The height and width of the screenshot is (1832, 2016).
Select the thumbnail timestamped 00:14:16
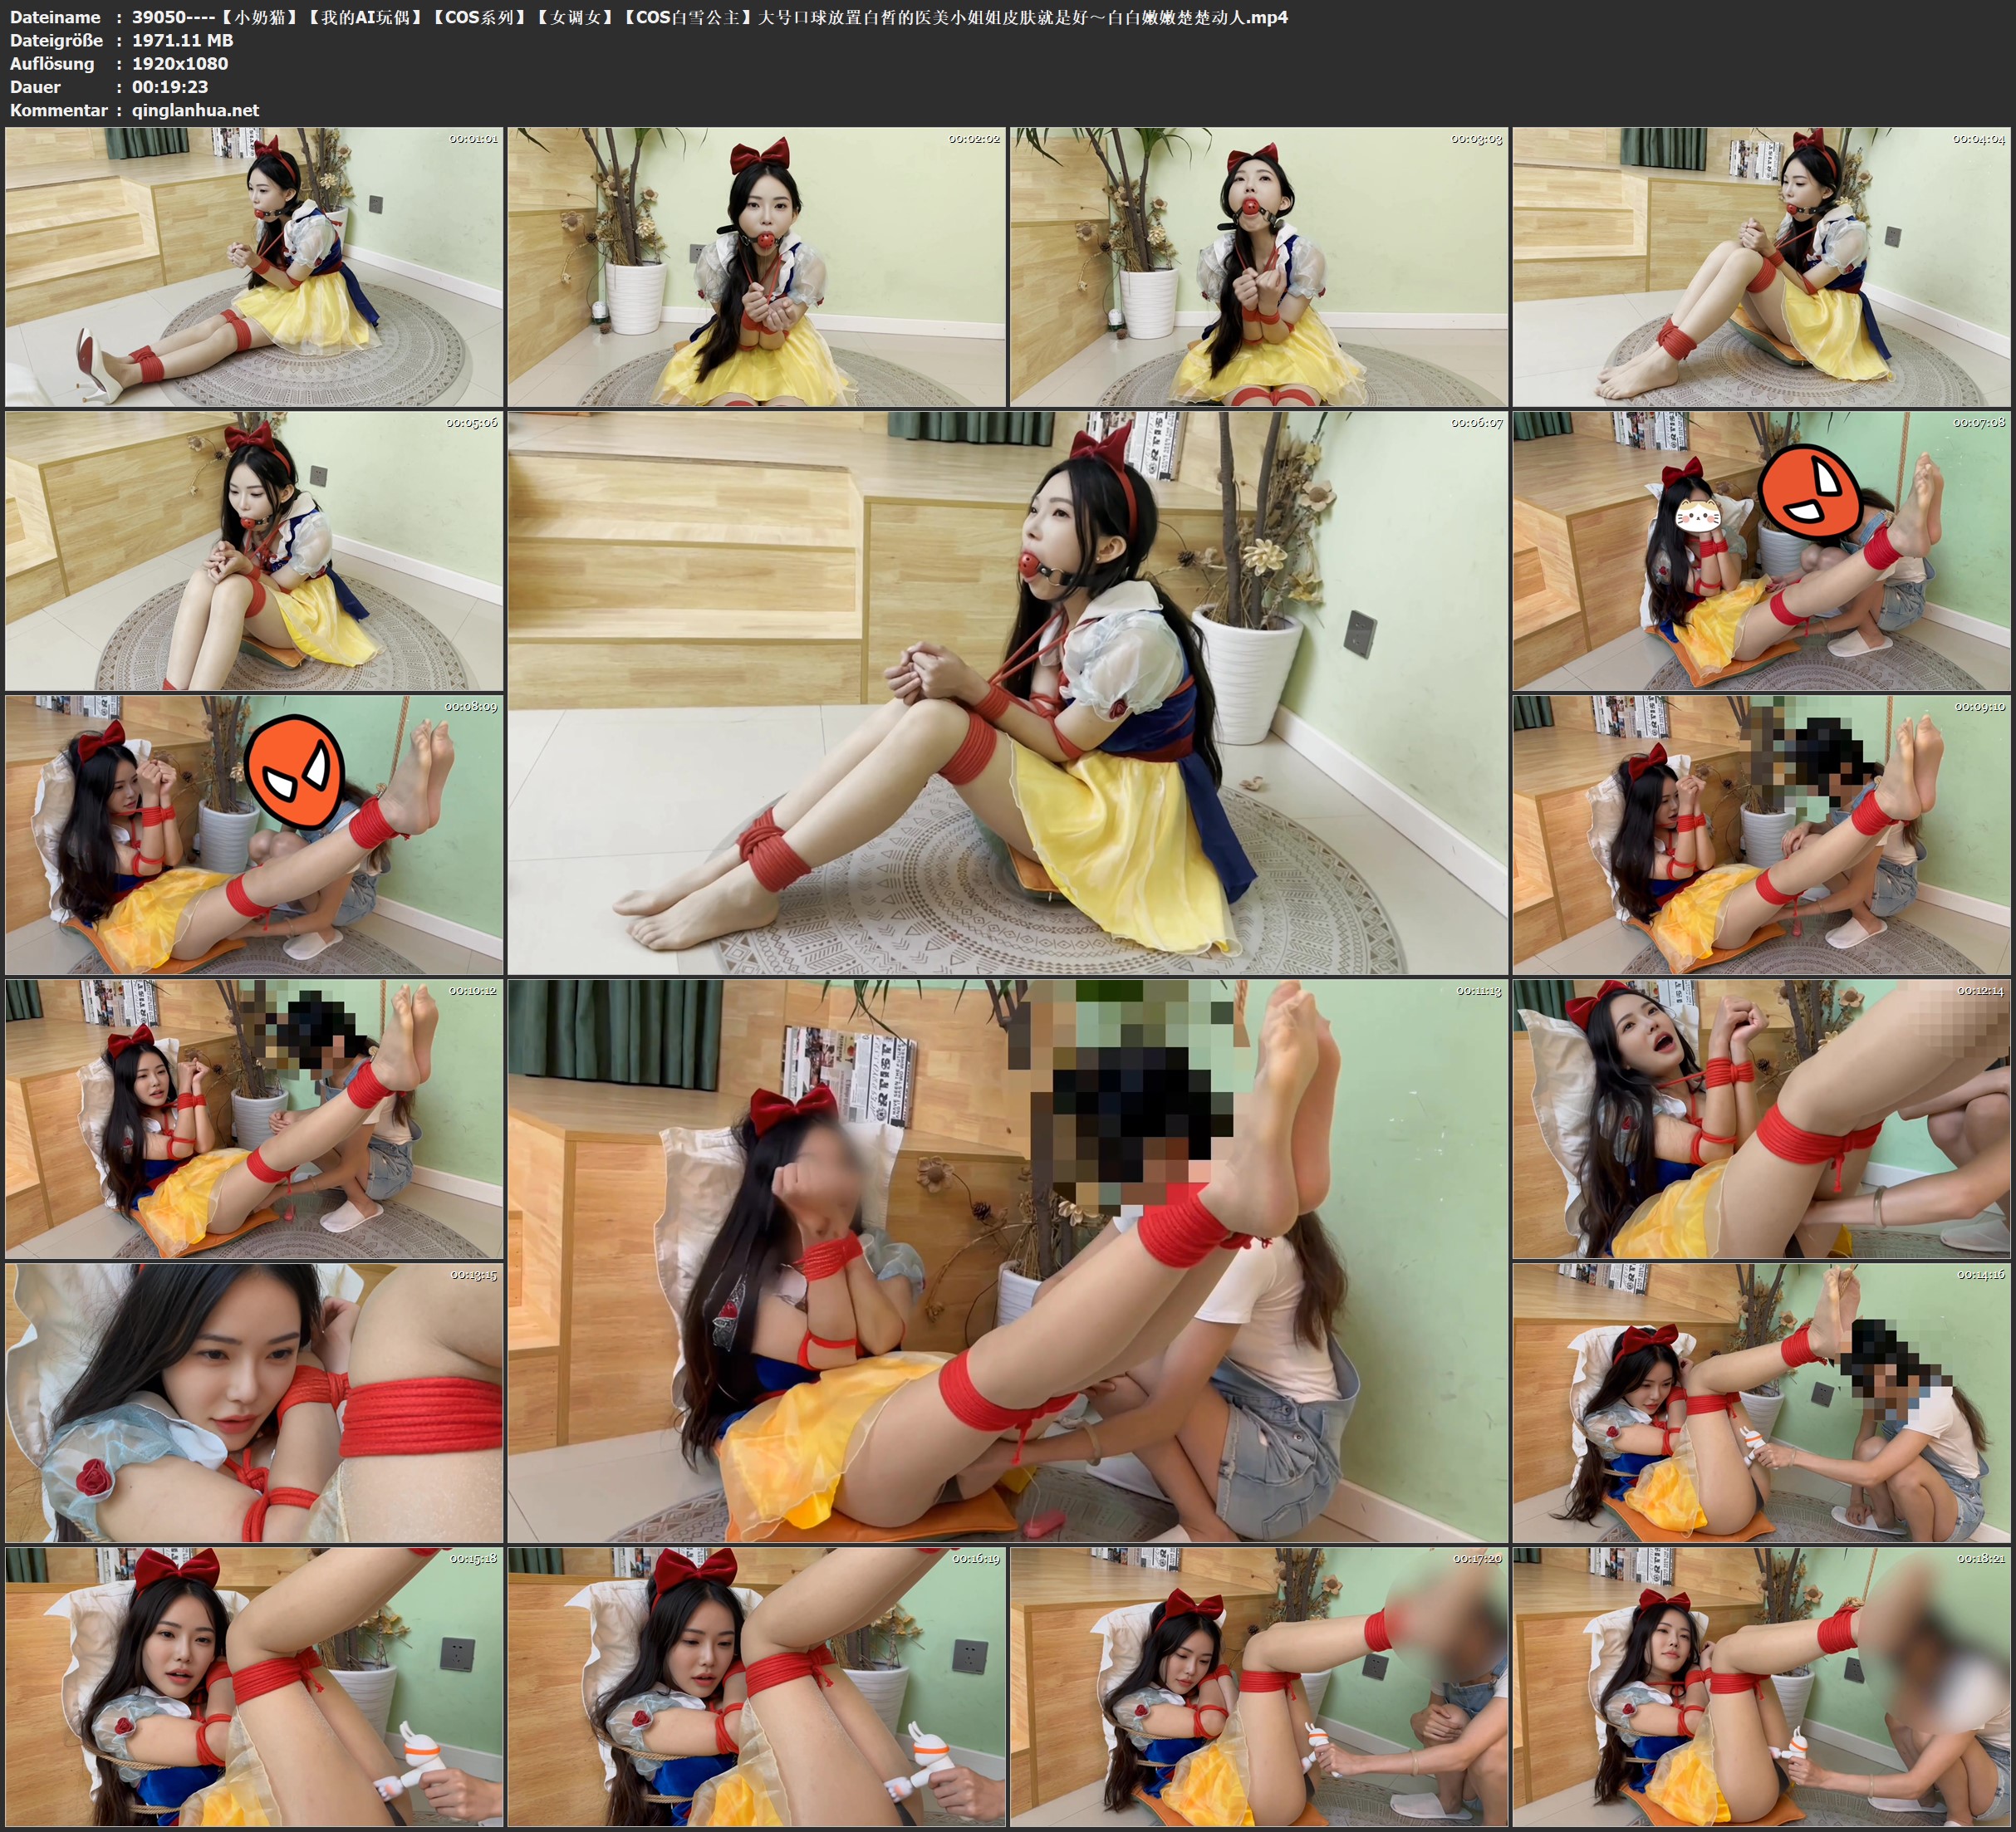click(x=1761, y=1402)
